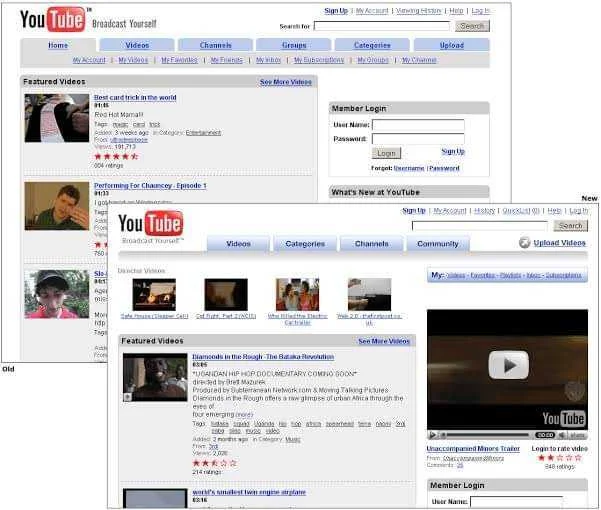Click the Upload Videos globe icon
Screen dimensions: 601x510
coord(524,243)
